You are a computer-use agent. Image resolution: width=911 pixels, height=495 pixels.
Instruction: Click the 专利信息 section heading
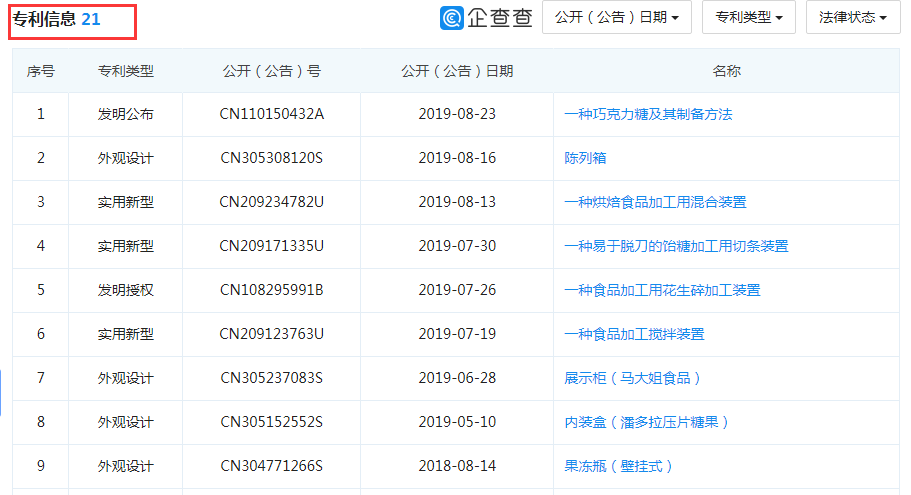click(45, 19)
